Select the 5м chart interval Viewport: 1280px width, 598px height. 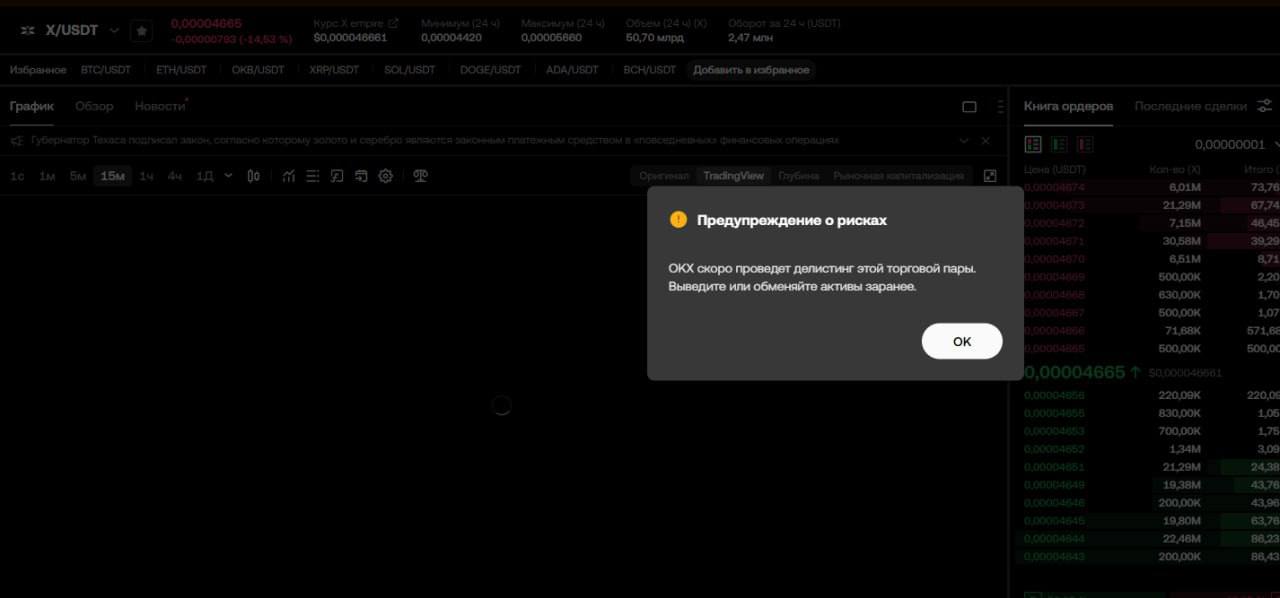tap(78, 176)
